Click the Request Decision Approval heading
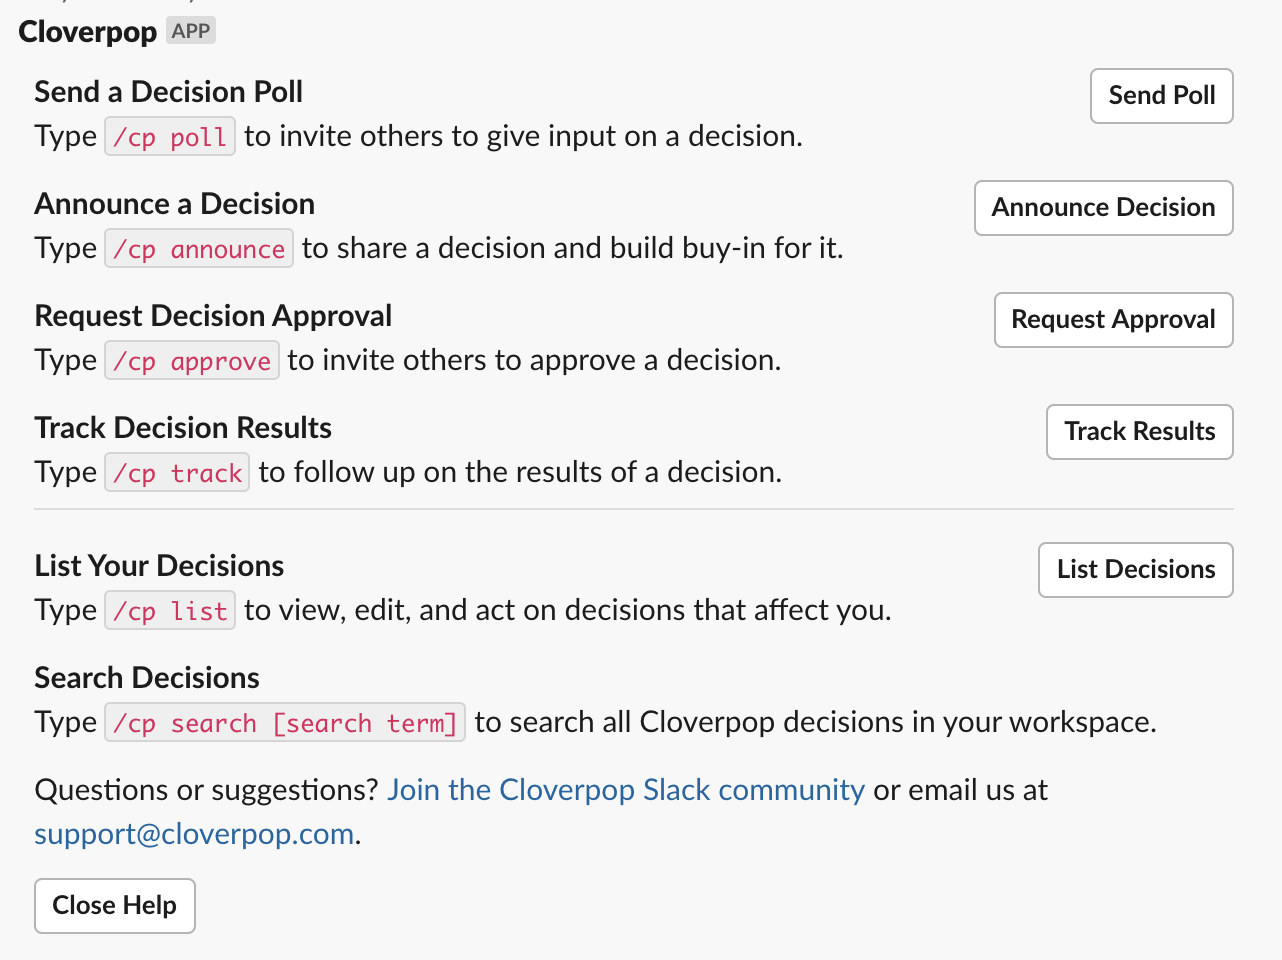This screenshot has height=960, width=1282. pyautogui.click(x=213, y=316)
